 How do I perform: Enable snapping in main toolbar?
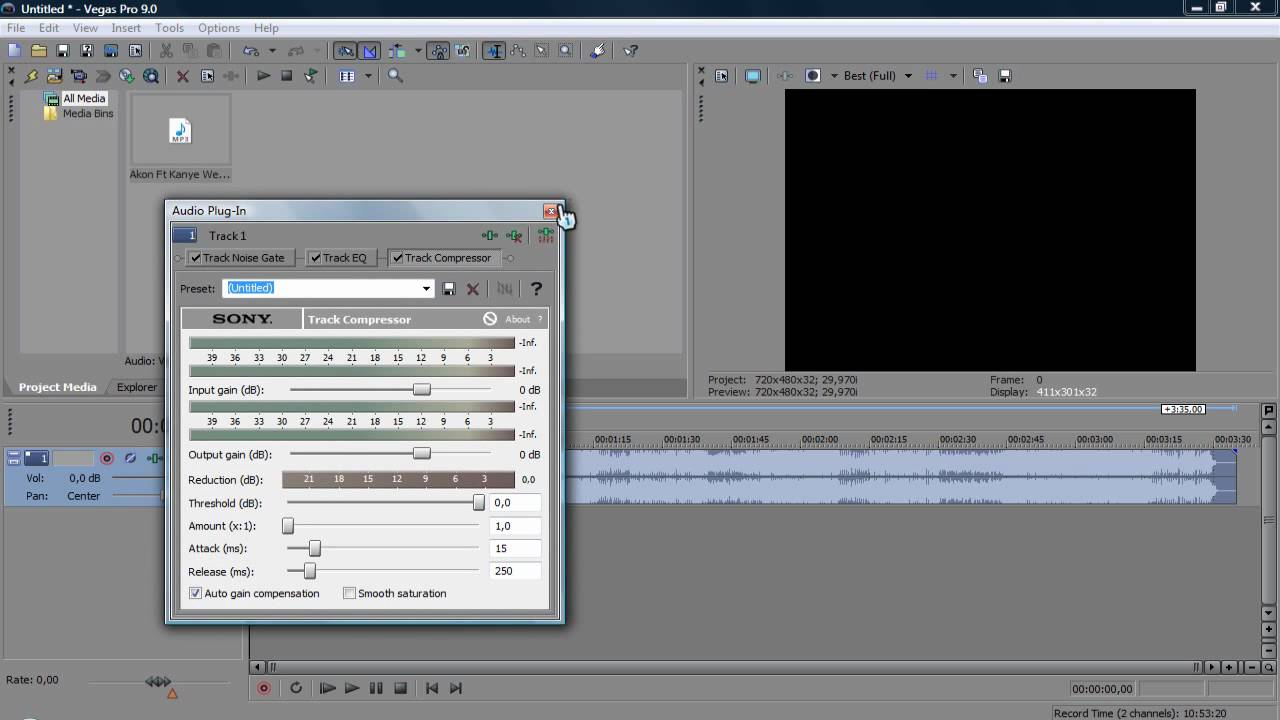(345, 50)
